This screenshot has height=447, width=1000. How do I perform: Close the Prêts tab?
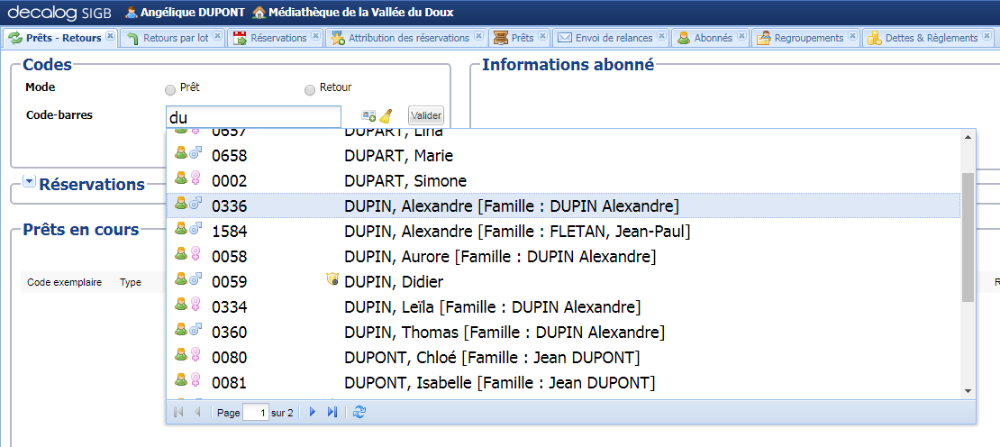(x=543, y=36)
